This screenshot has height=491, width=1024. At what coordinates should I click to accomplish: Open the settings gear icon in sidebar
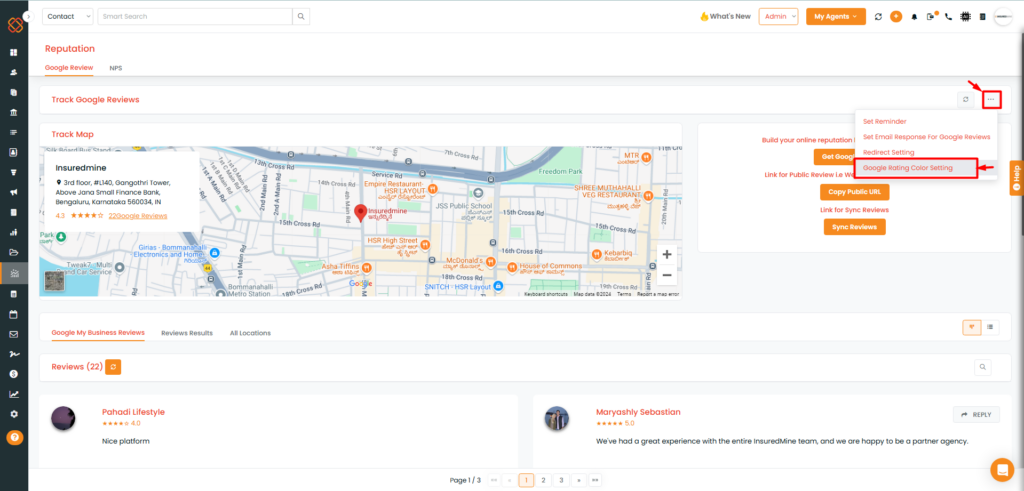(14, 414)
